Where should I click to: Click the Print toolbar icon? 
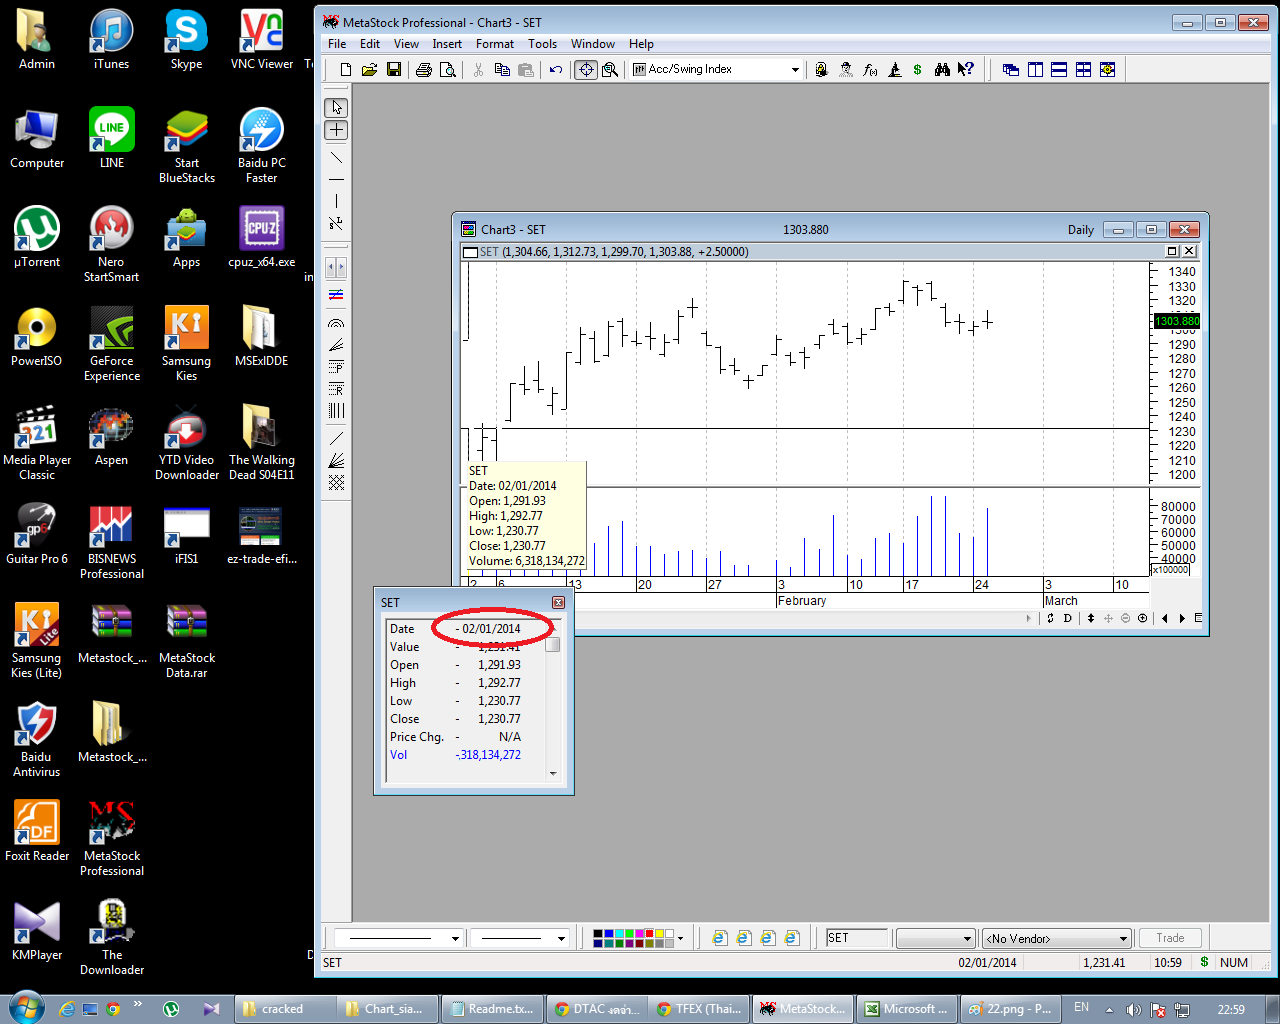(x=424, y=70)
